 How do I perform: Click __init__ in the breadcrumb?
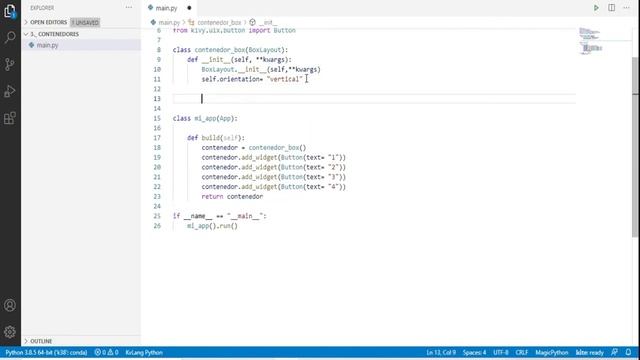pos(267,22)
